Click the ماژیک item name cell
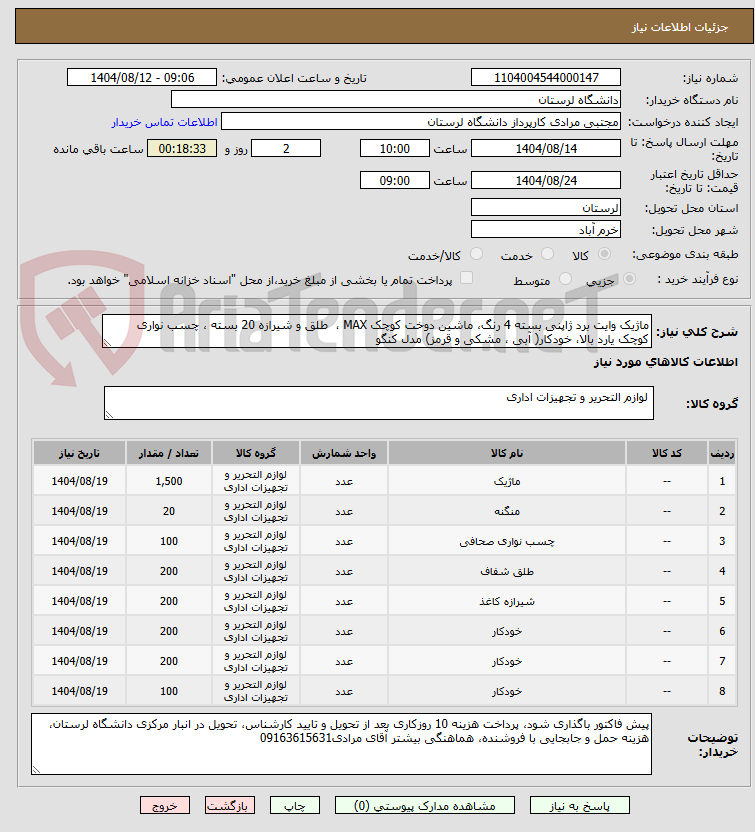This screenshot has width=755, height=832. [x=507, y=481]
